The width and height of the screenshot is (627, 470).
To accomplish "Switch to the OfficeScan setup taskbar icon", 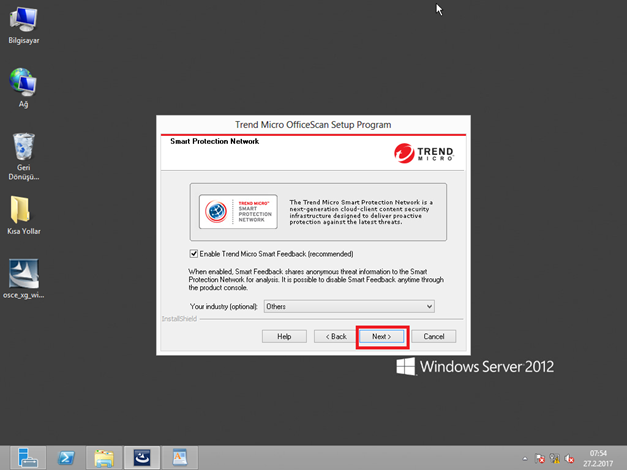I will point(142,458).
